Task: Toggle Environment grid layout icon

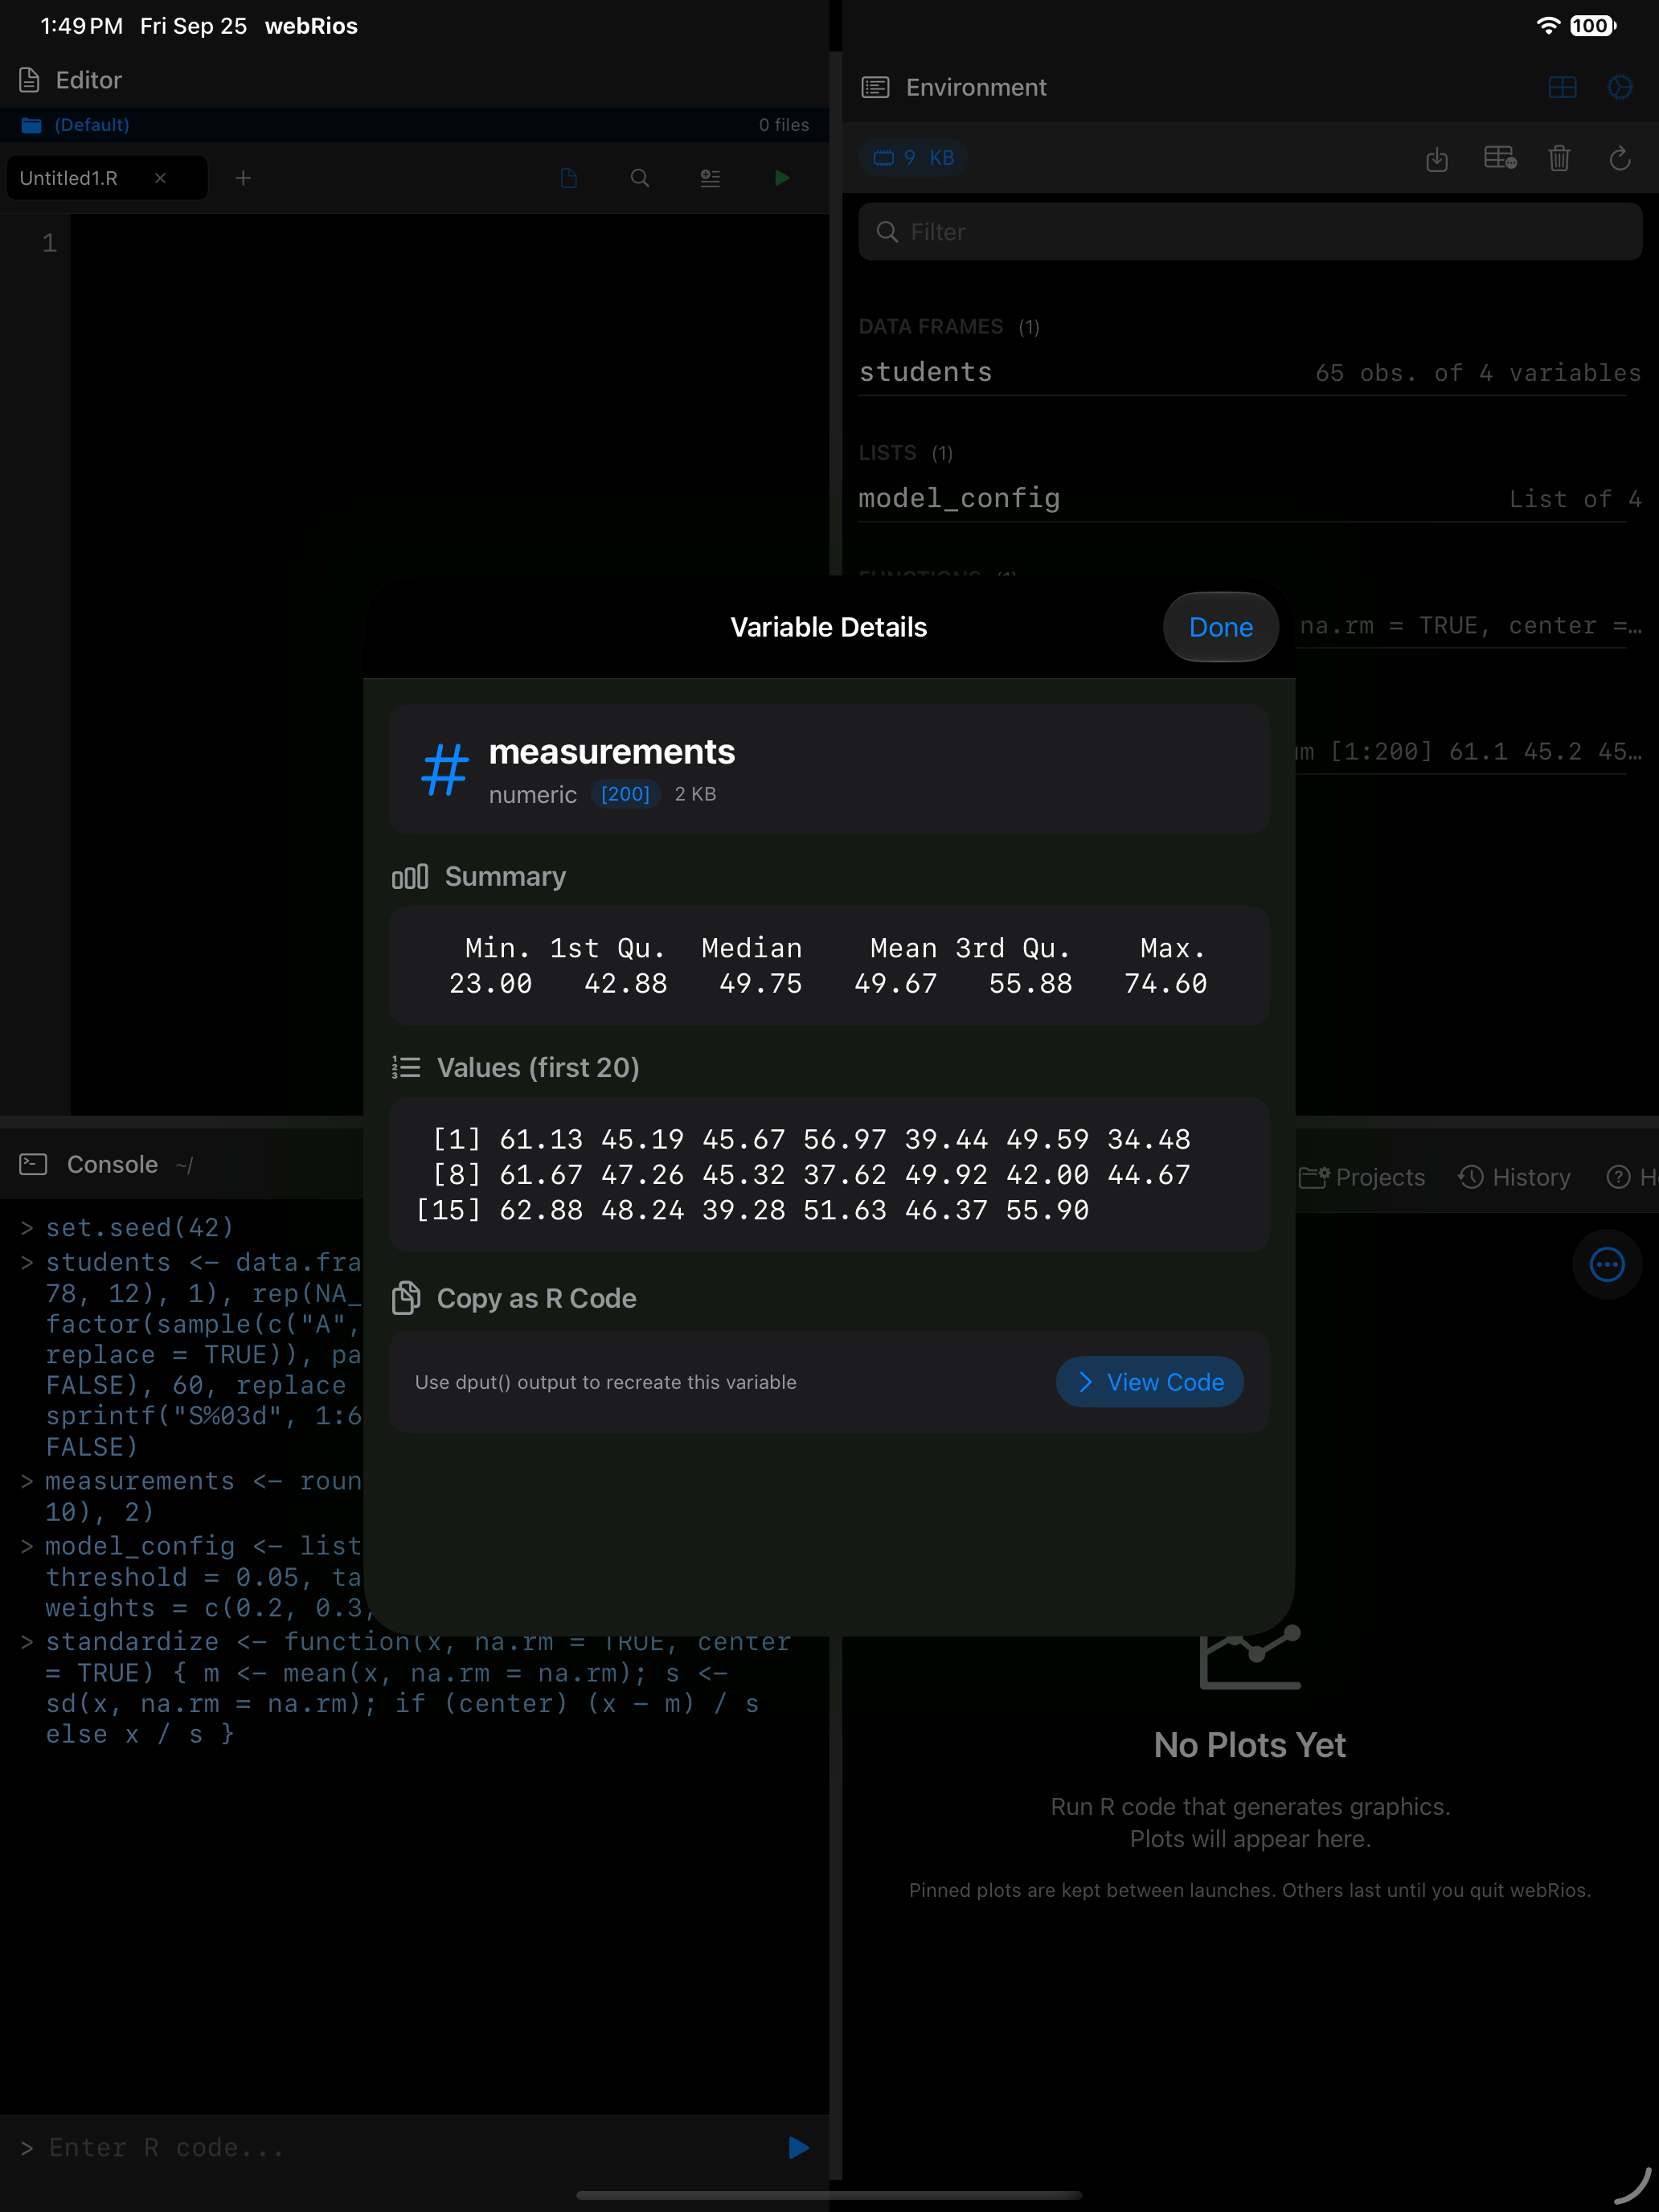Action: pyautogui.click(x=1562, y=88)
